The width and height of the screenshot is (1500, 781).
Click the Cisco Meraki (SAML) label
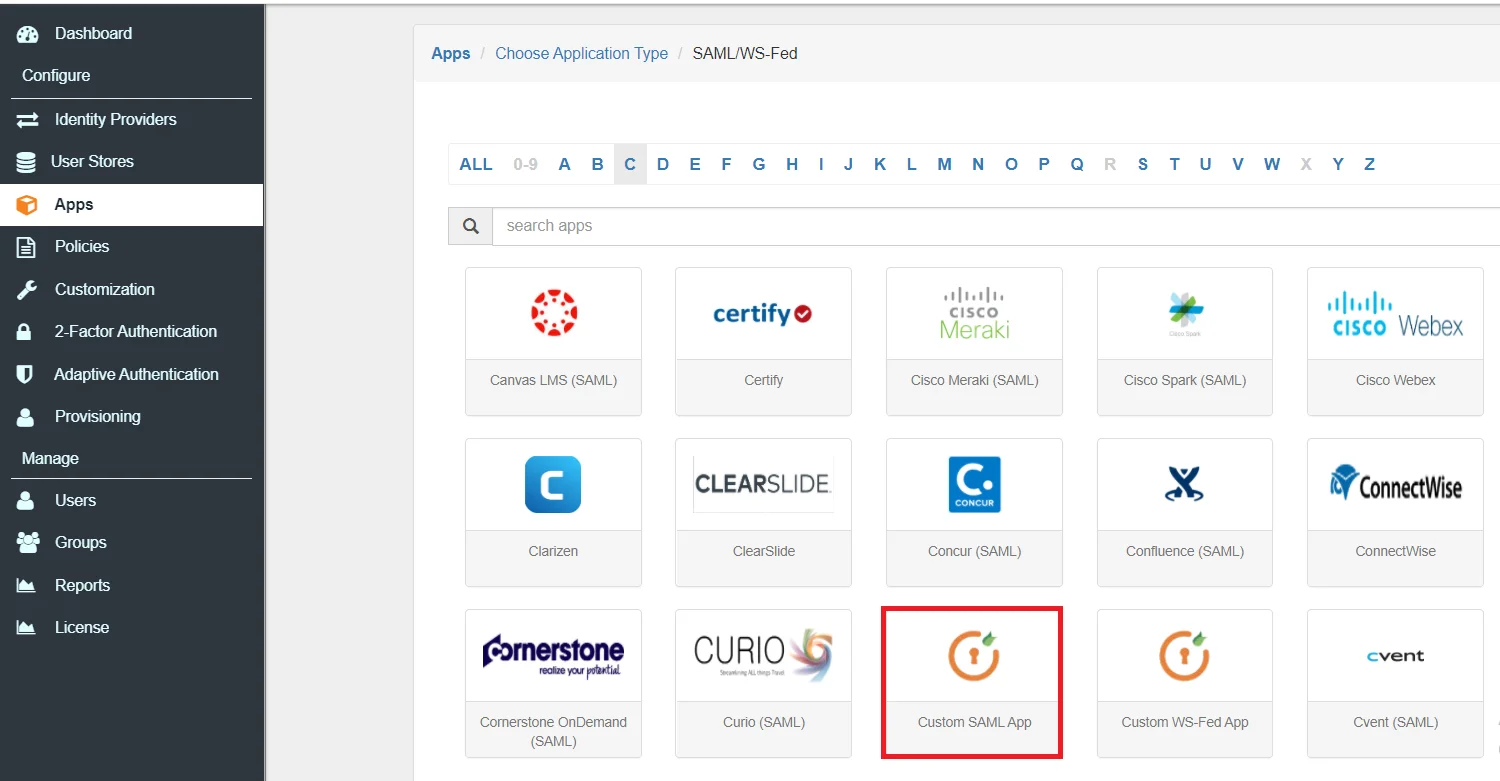click(975, 381)
